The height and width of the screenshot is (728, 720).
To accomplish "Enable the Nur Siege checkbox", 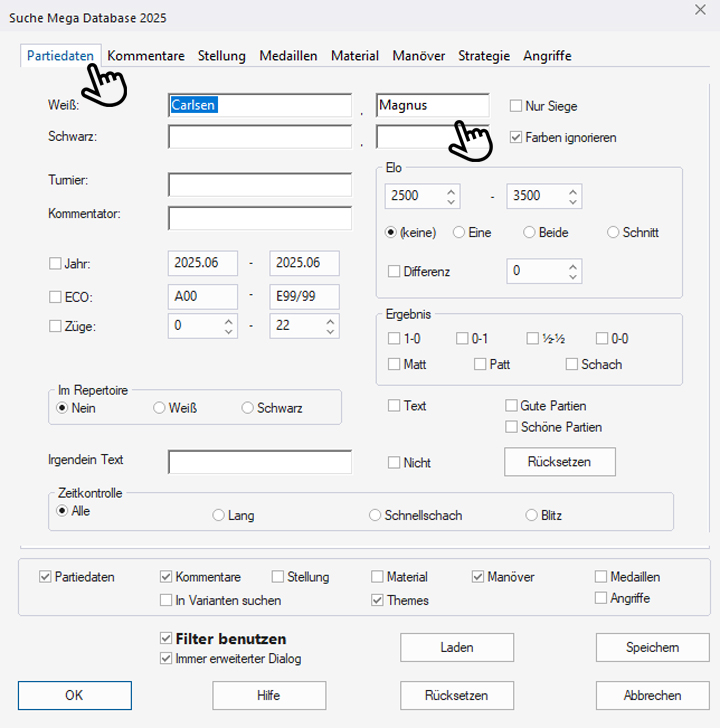I will (x=516, y=106).
